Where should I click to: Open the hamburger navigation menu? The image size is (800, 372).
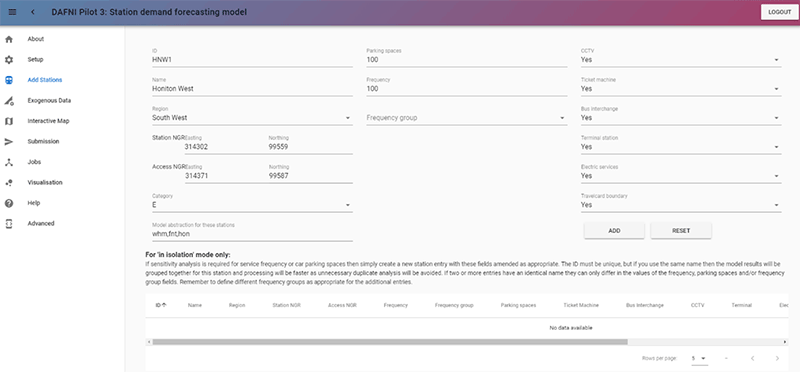tap(12, 12)
